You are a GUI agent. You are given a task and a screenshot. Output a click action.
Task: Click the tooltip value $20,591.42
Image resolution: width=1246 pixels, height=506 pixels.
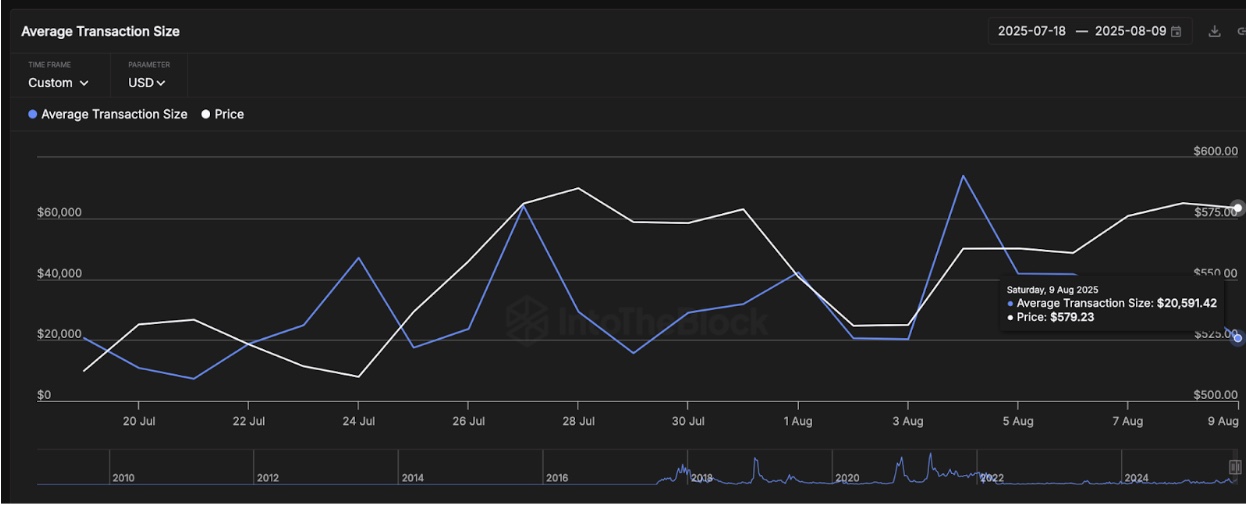[1186, 302]
